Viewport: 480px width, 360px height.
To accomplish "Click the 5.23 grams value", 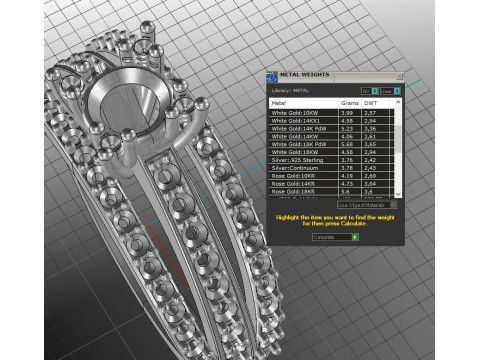I will 347,129.
